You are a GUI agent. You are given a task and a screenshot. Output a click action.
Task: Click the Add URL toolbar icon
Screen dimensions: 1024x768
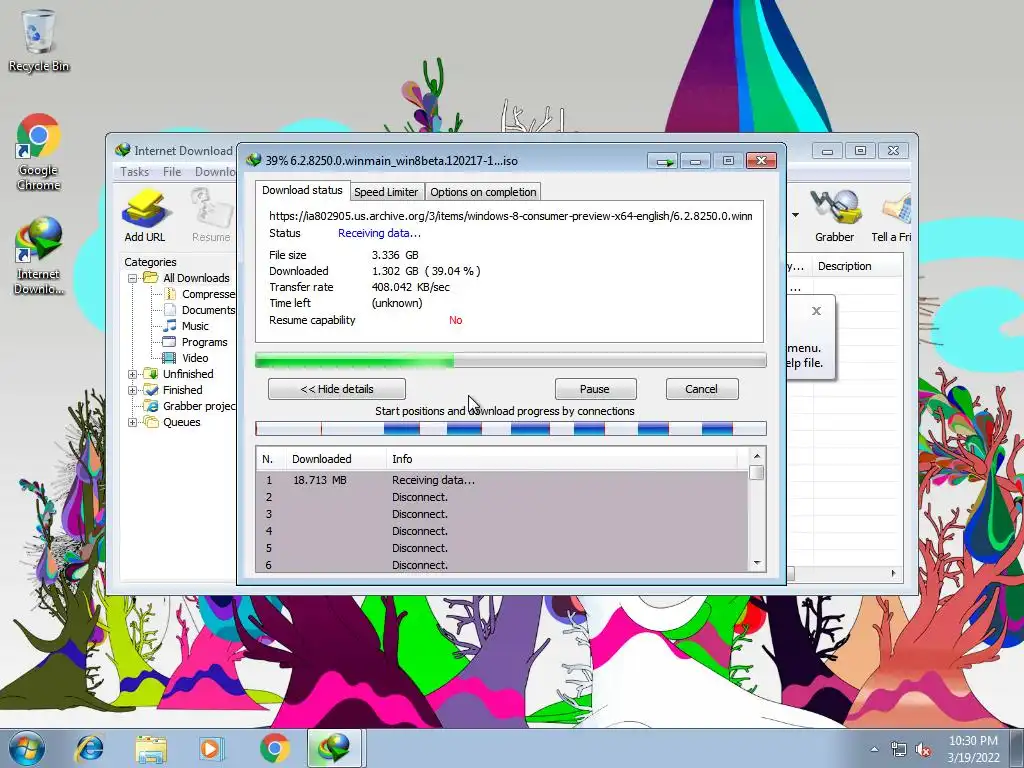145,216
